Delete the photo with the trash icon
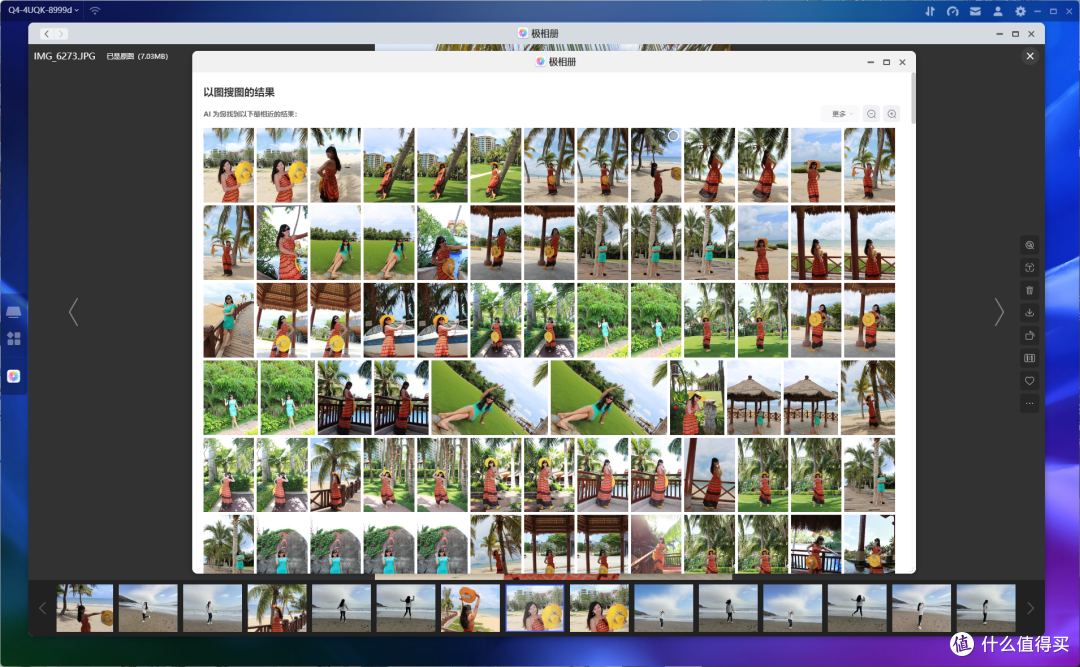1080x667 pixels. (1029, 290)
